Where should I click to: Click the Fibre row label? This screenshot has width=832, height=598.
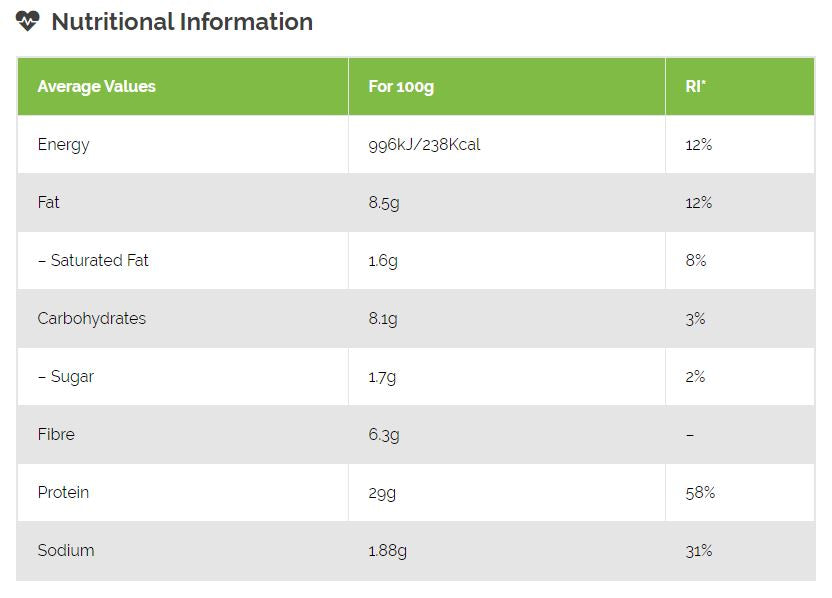[x=56, y=434]
